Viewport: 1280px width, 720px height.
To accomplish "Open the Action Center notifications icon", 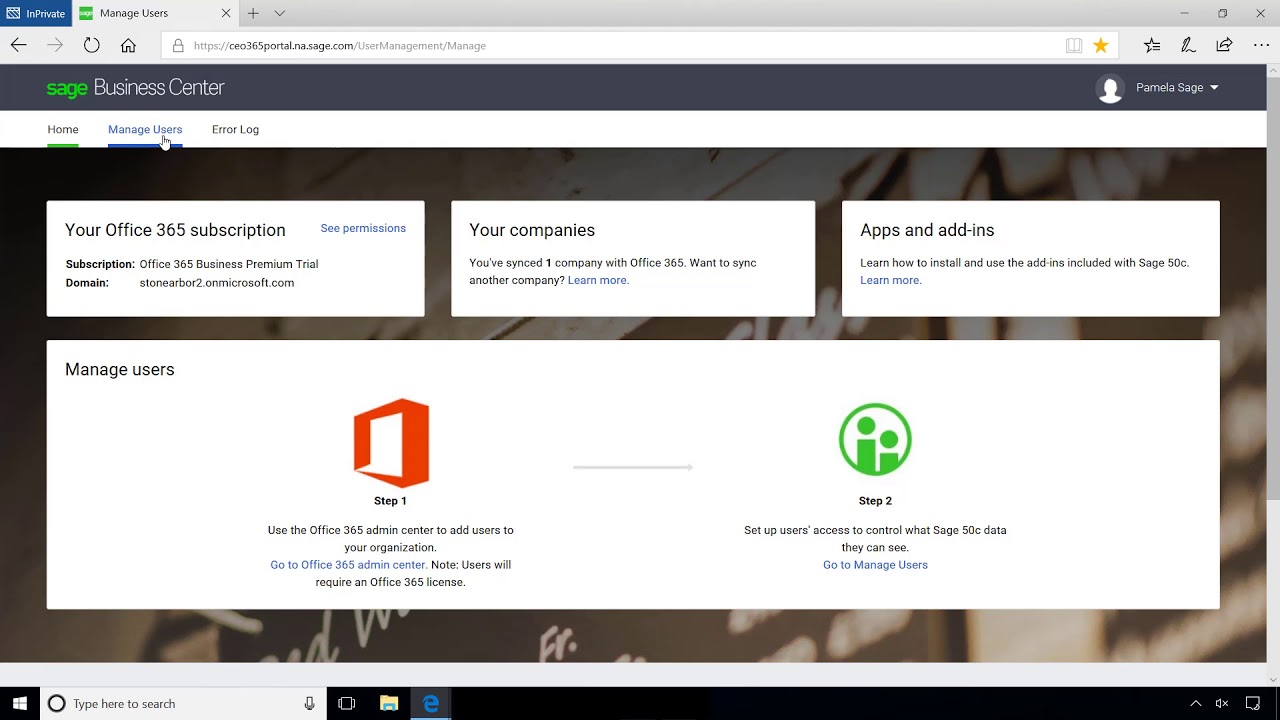I will click(x=1253, y=704).
